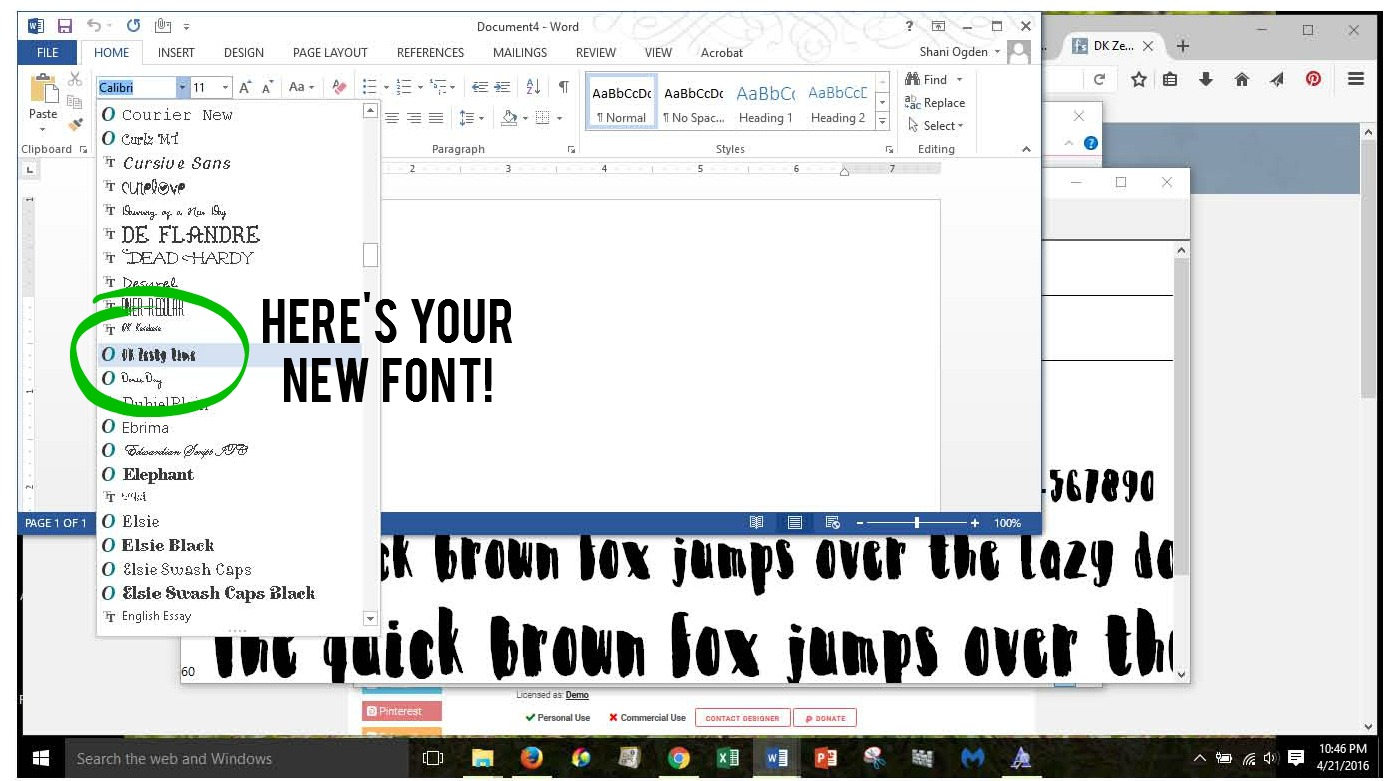This screenshot has height=781, width=1395.
Task: Click the Replace button
Action: pyautogui.click(x=935, y=102)
